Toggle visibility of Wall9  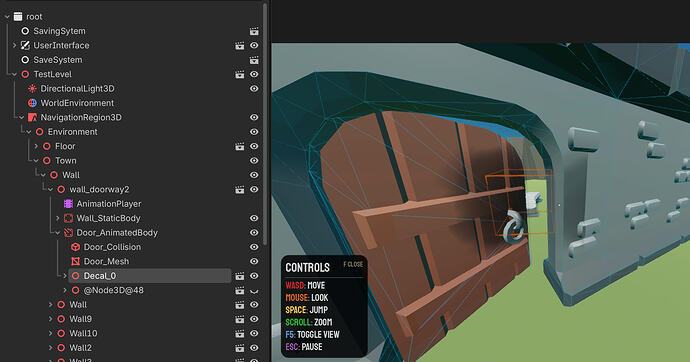coord(254,319)
